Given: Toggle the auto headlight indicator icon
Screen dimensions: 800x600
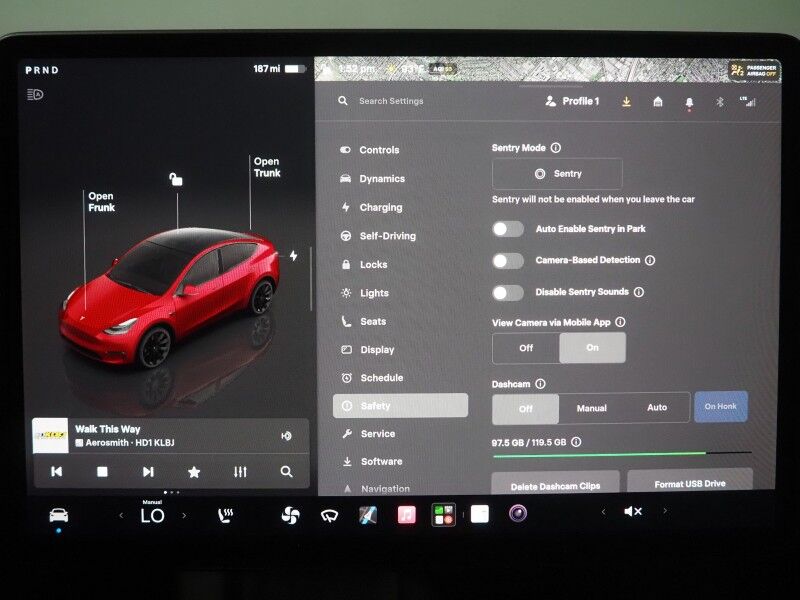Looking at the screenshot, I should pyautogui.click(x=35, y=94).
